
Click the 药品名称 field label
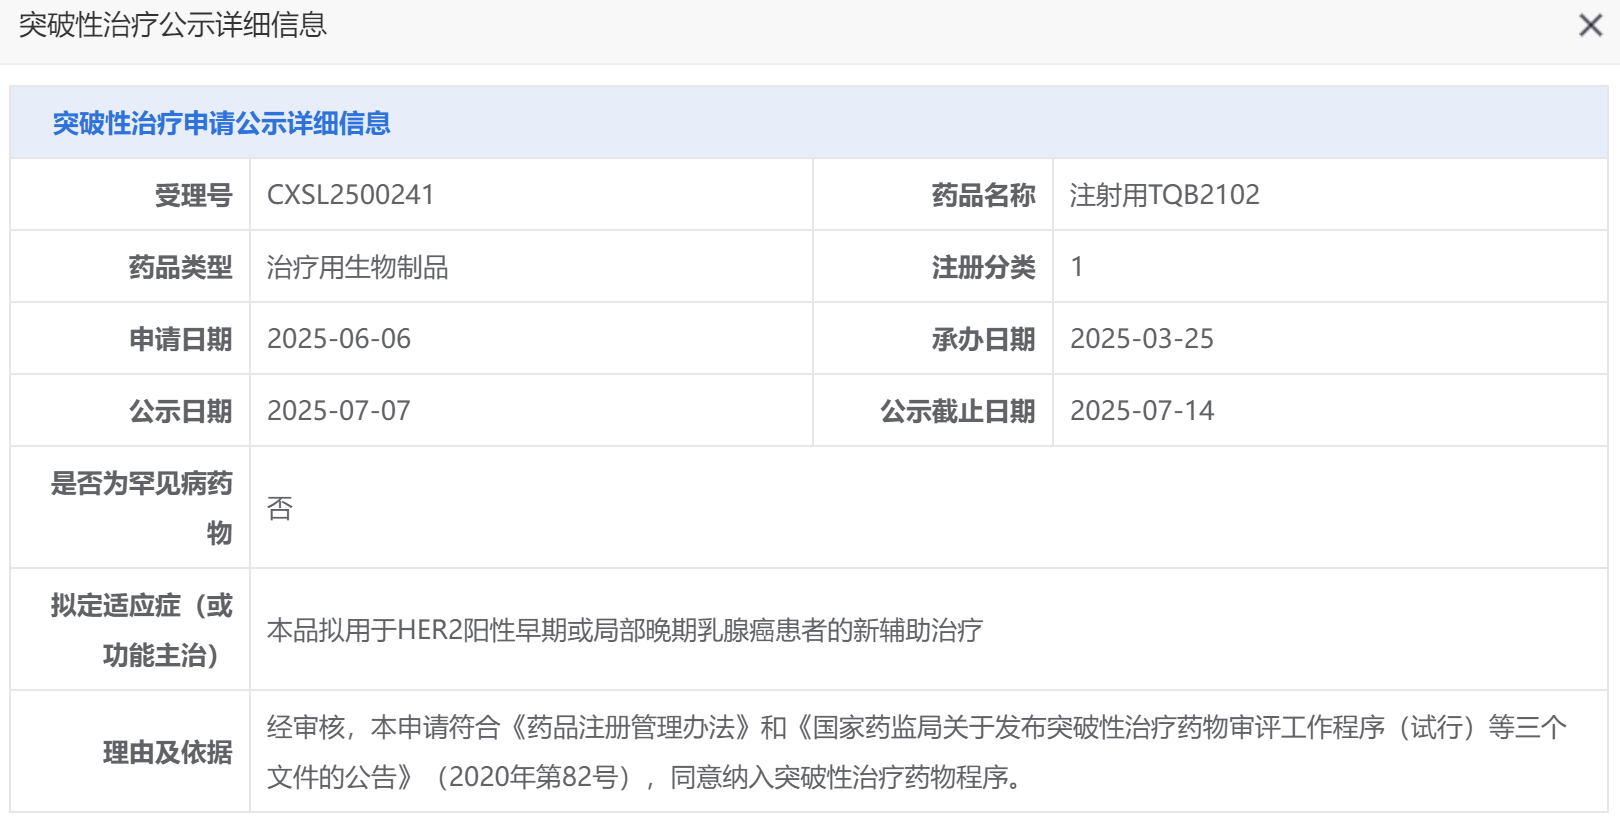click(x=983, y=195)
